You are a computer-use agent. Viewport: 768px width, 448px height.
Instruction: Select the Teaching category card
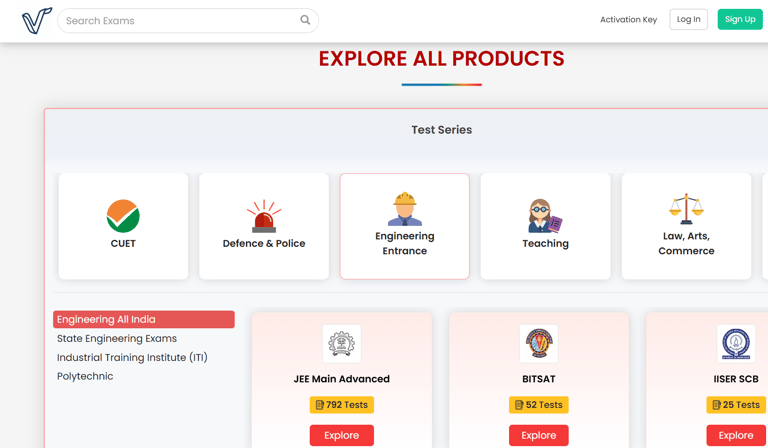546,226
